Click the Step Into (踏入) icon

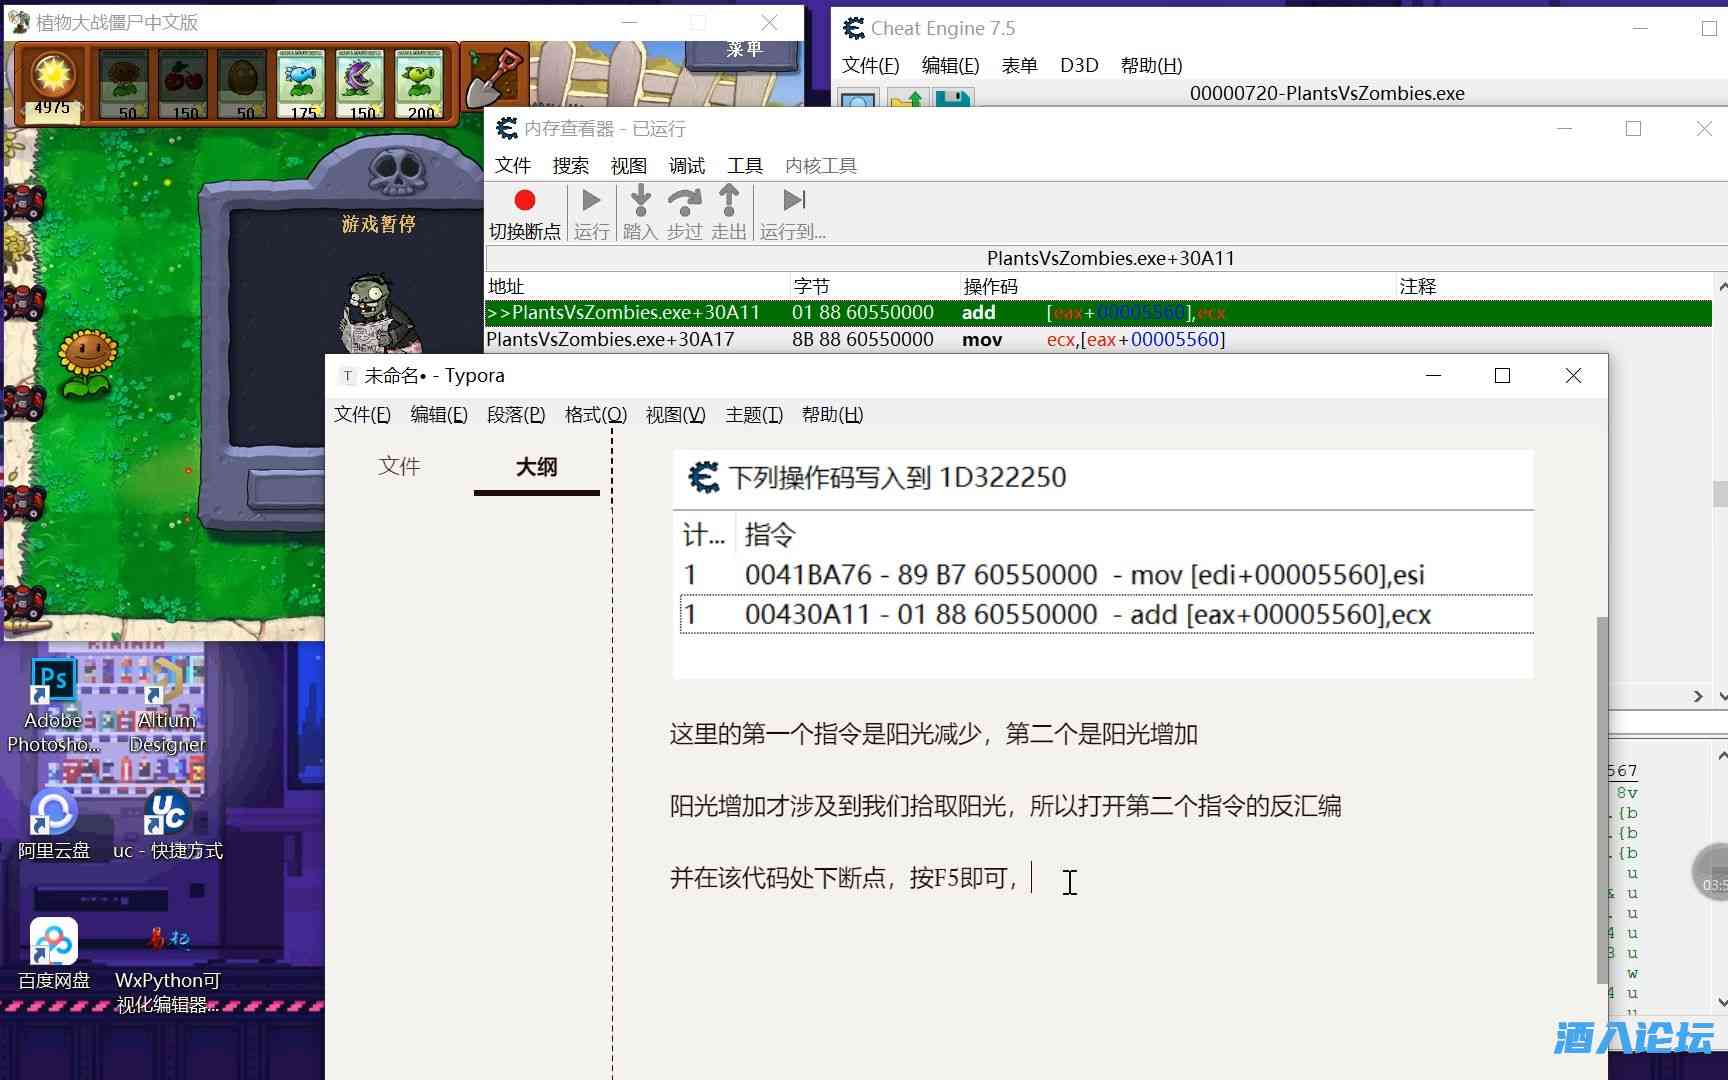[640, 201]
